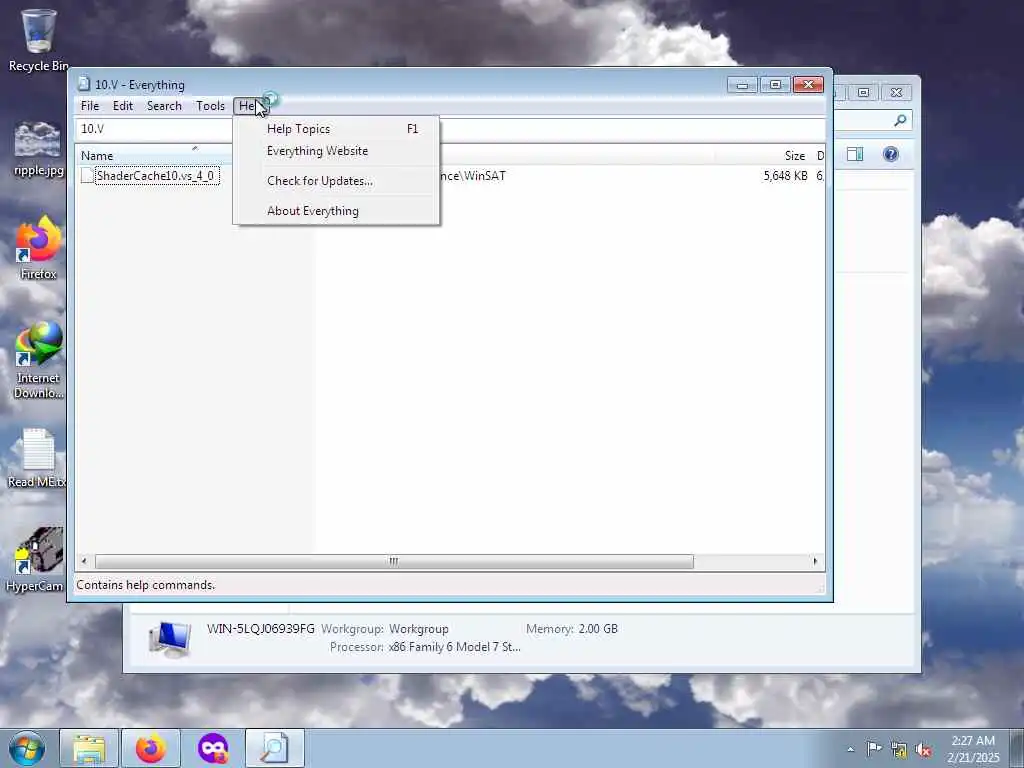The height and width of the screenshot is (768, 1024).
Task: Close the background Explorer window
Action: (896, 93)
